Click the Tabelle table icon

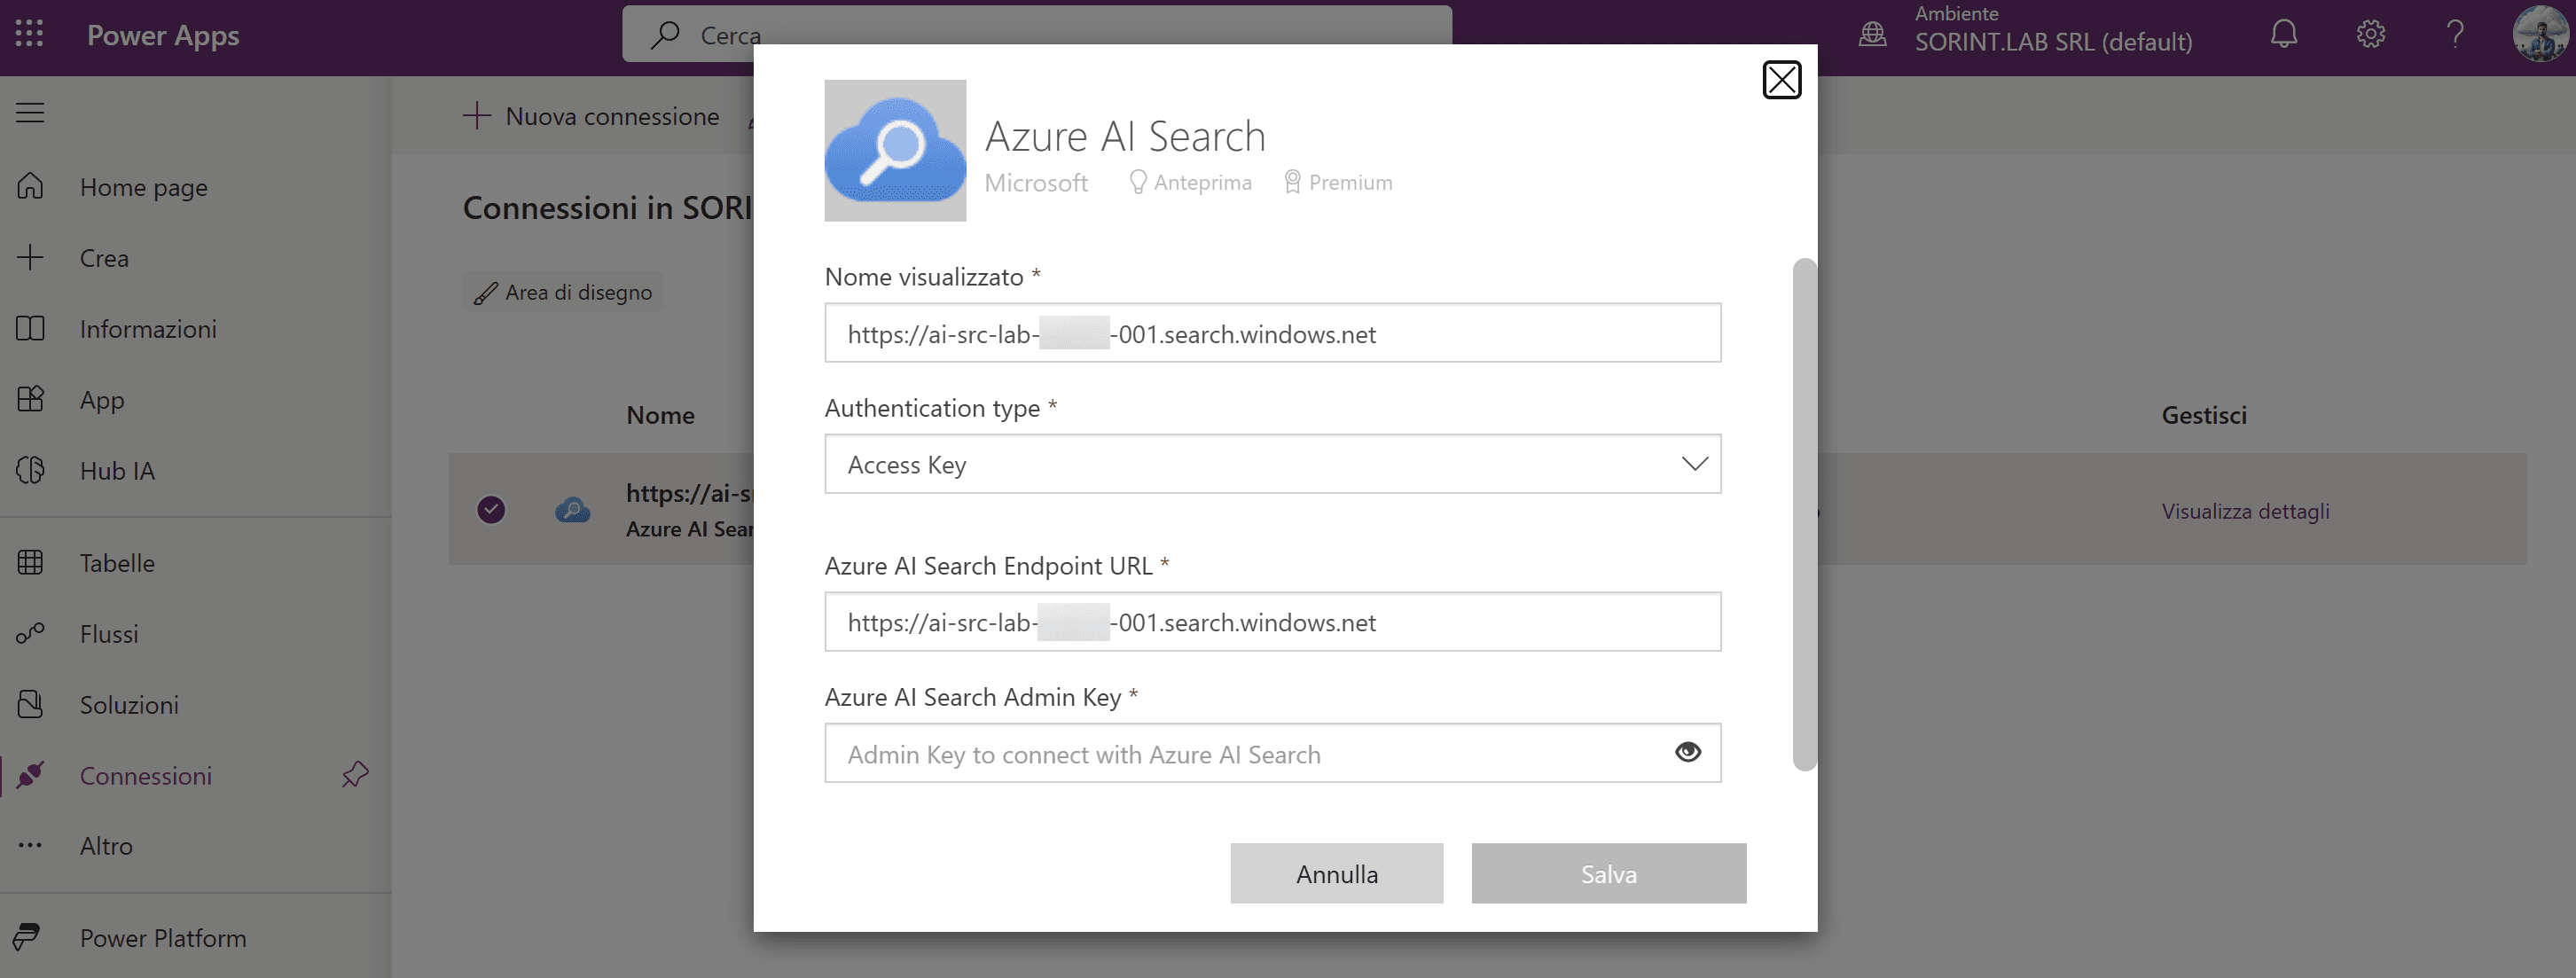point(30,562)
